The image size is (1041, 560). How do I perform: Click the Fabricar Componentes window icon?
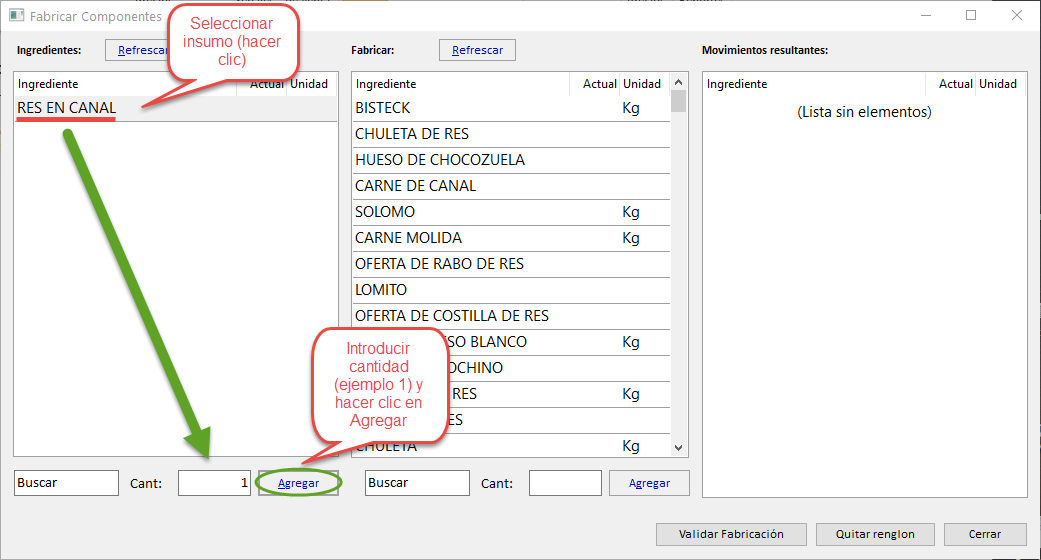click(x=16, y=16)
